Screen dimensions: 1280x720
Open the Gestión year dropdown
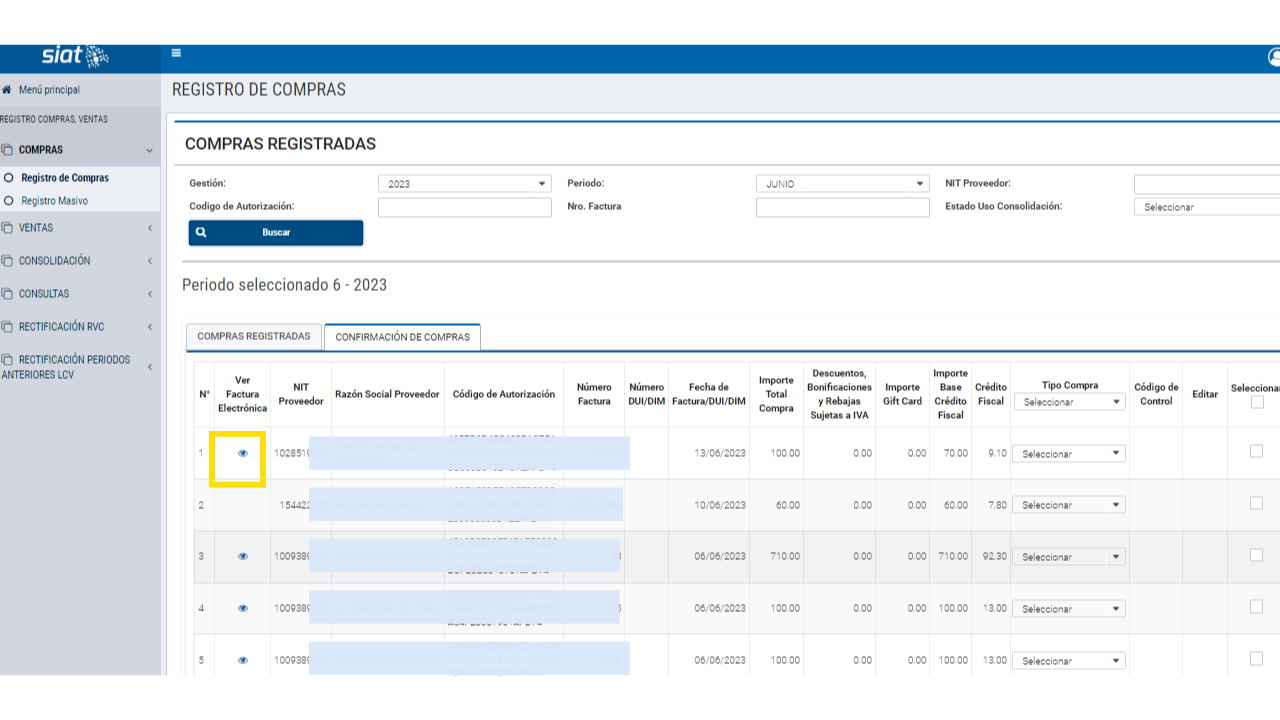[464, 184]
